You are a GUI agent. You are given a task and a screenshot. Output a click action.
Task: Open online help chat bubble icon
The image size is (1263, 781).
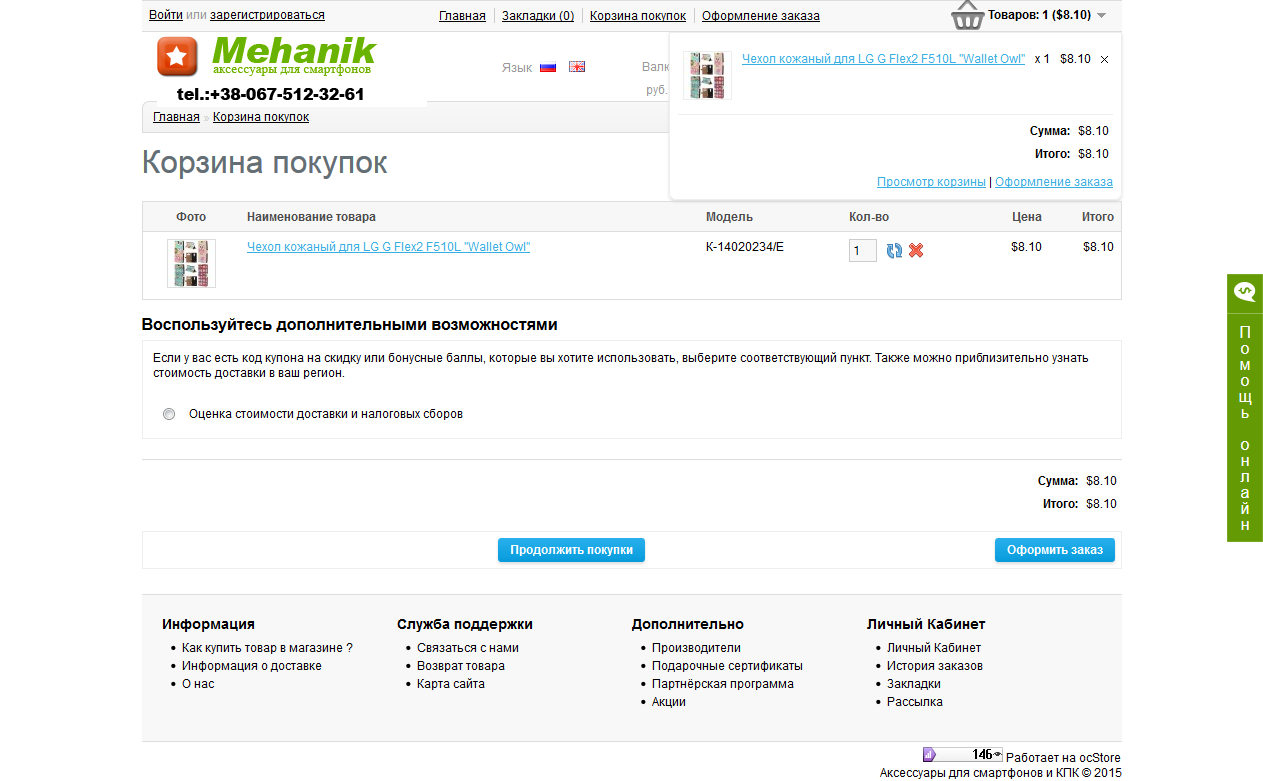[1245, 292]
